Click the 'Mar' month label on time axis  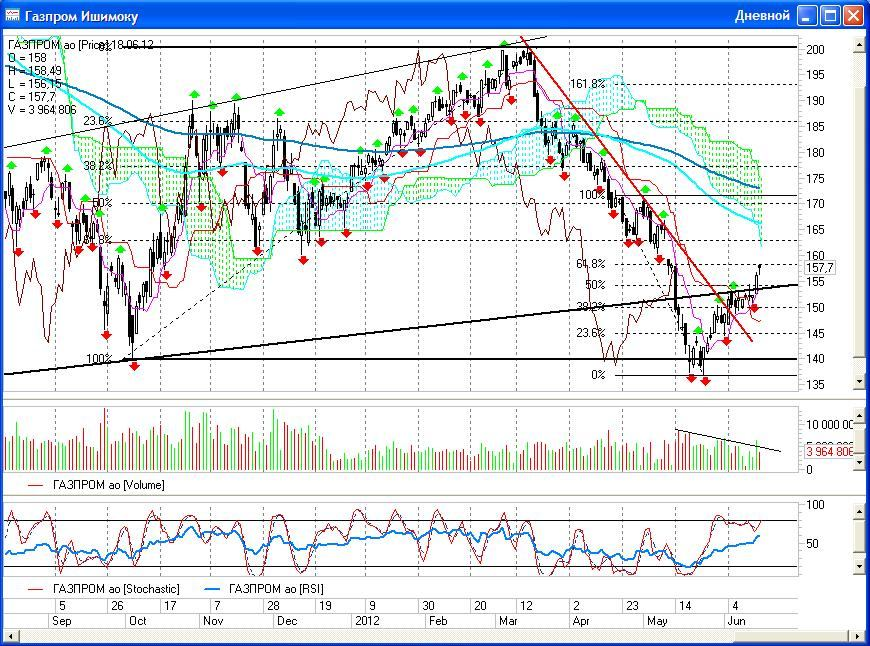(x=508, y=620)
